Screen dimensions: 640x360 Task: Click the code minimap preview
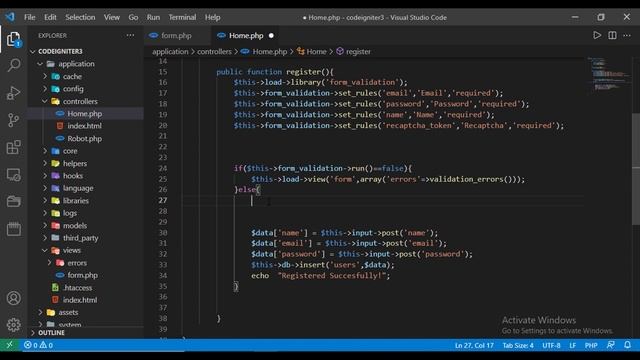(x=608, y=75)
